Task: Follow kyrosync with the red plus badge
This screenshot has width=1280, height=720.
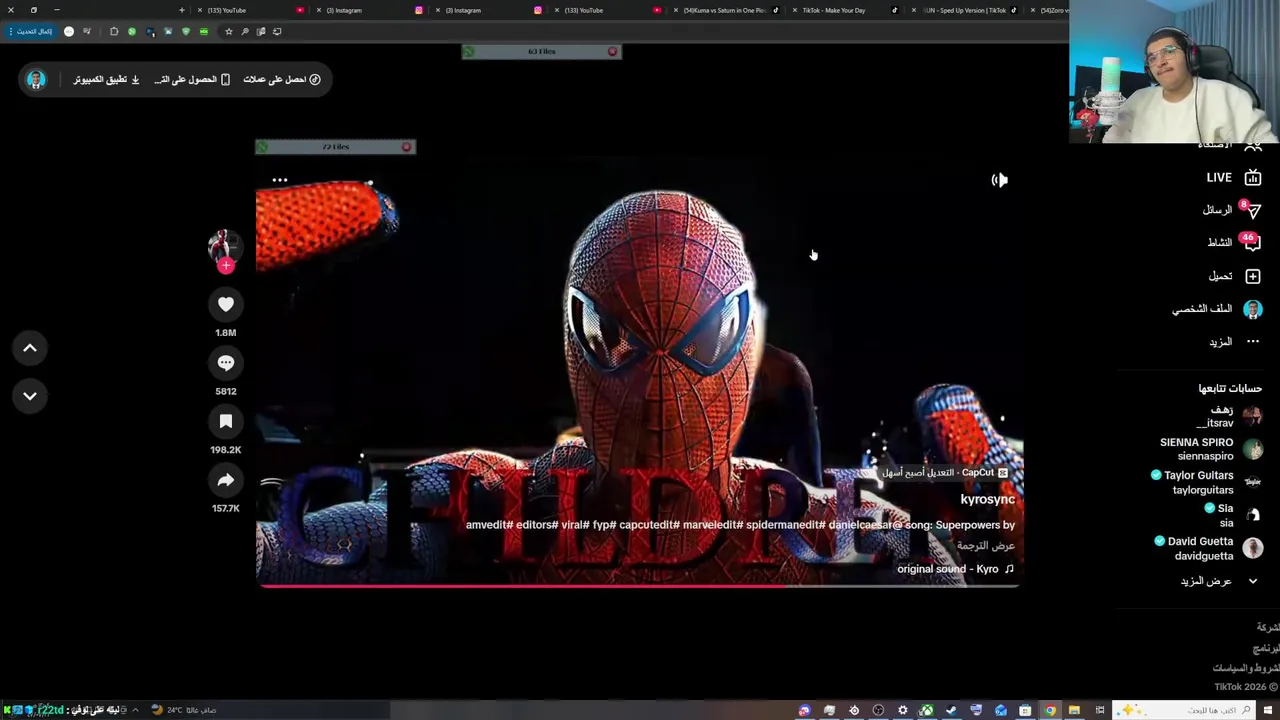Action: pos(226,266)
